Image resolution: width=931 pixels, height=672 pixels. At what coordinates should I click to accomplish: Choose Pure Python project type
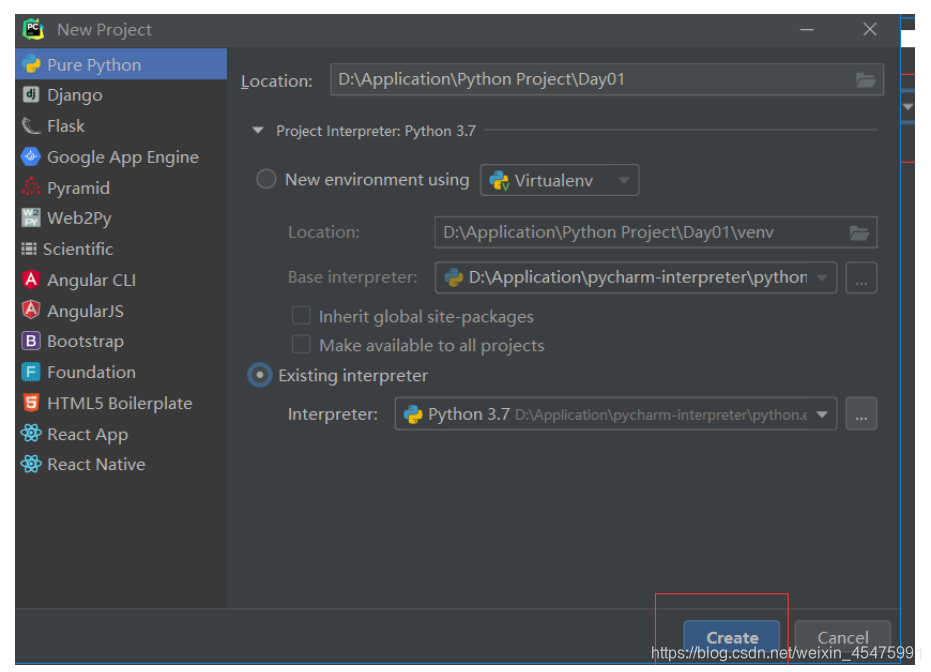(121, 64)
